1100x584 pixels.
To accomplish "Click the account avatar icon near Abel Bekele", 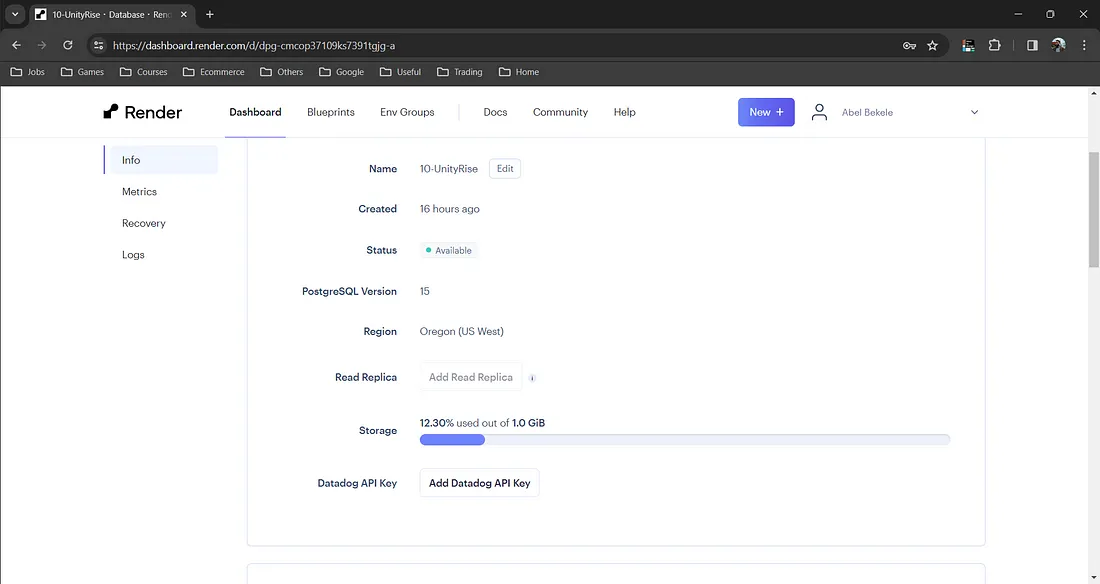I will (x=819, y=112).
